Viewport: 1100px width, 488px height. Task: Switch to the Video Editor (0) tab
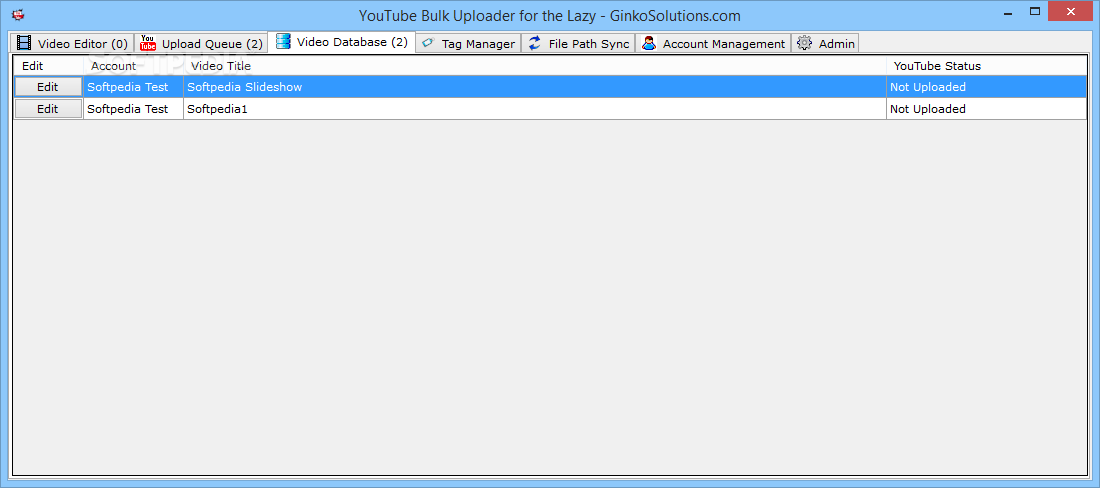pyautogui.click(x=72, y=43)
